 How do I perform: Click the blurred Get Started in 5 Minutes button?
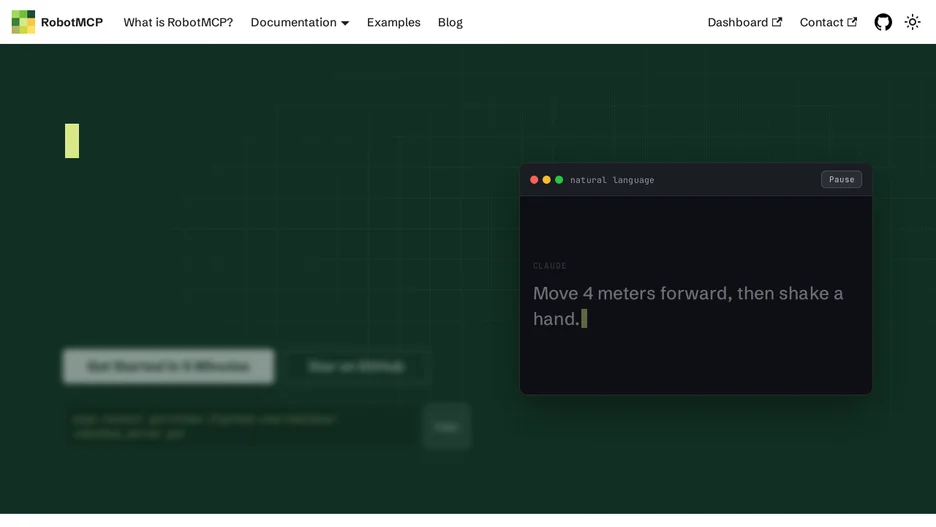(x=168, y=366)
